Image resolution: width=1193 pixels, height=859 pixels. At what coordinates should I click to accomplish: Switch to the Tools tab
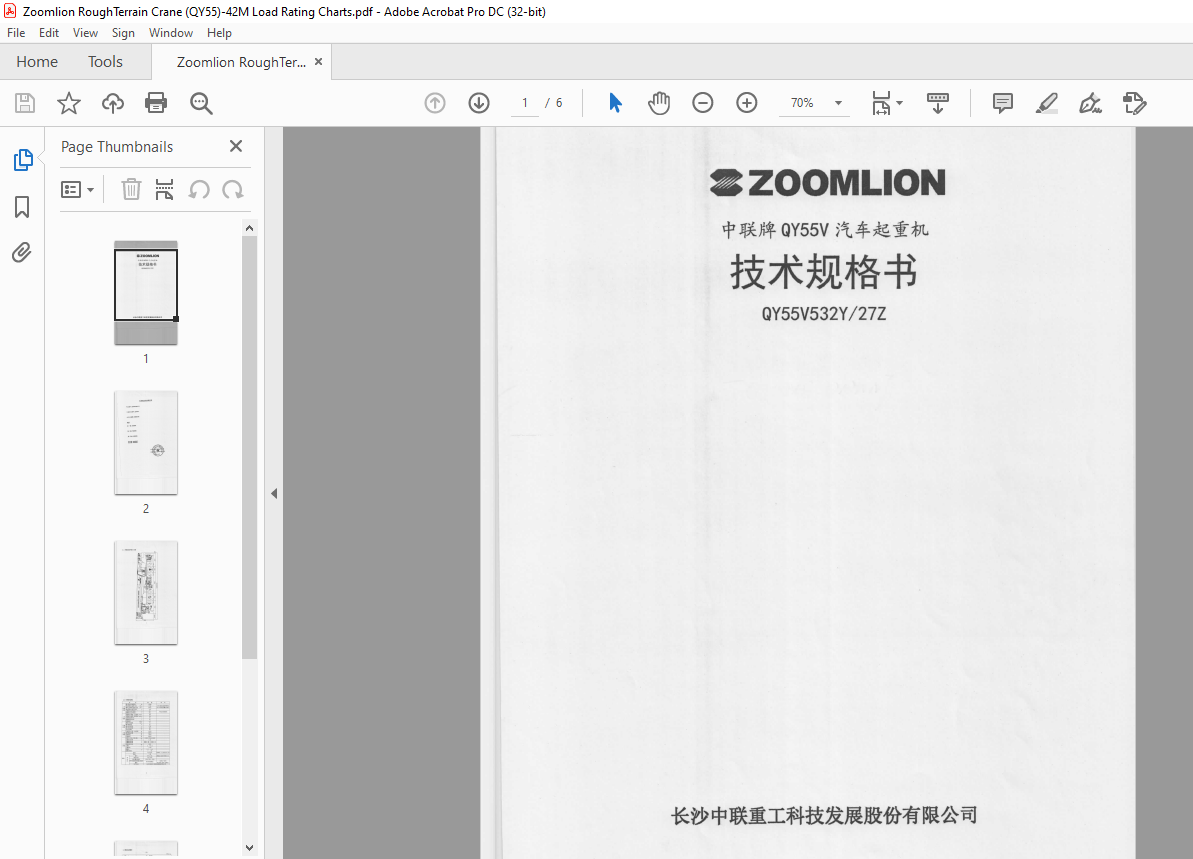click(105, 62)
